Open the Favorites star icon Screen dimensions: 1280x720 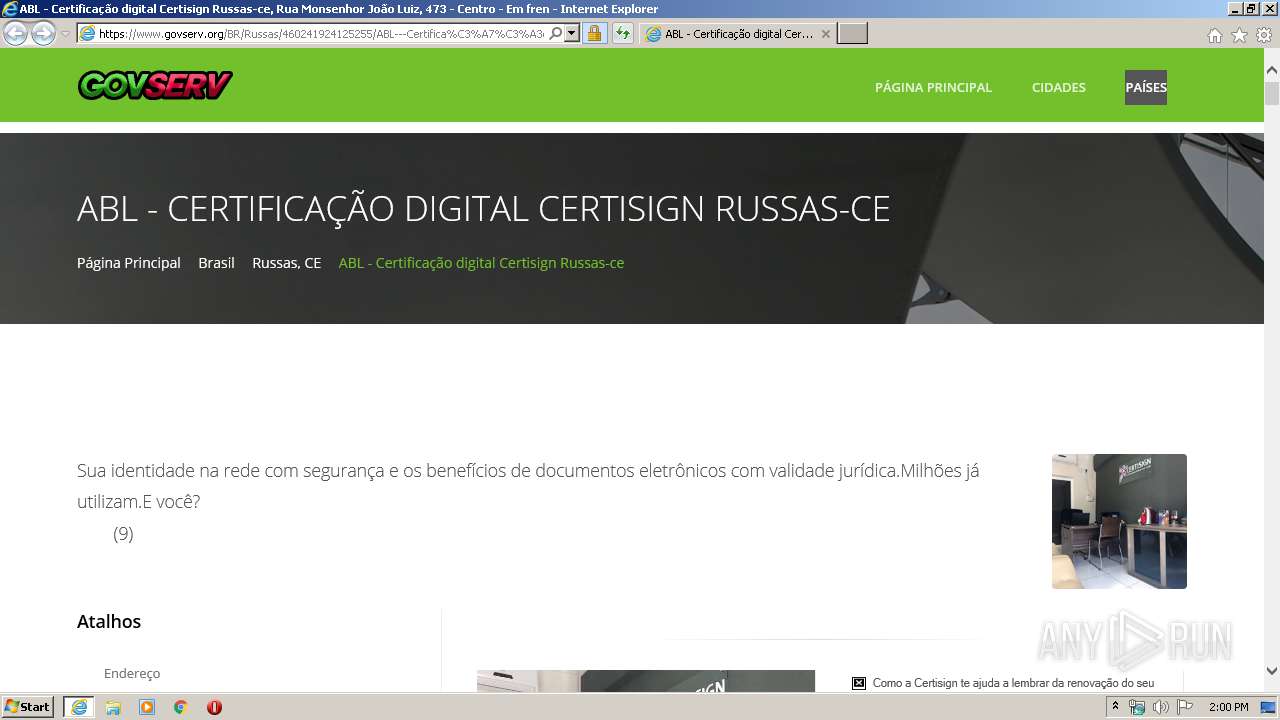coord(1239,35)
